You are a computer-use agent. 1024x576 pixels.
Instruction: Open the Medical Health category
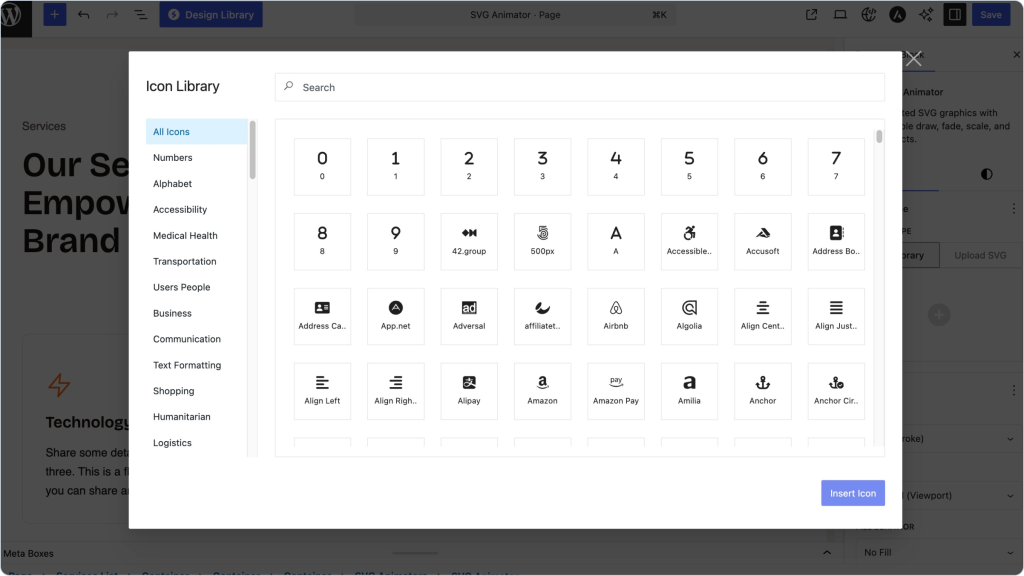click(x=197, y=235)
